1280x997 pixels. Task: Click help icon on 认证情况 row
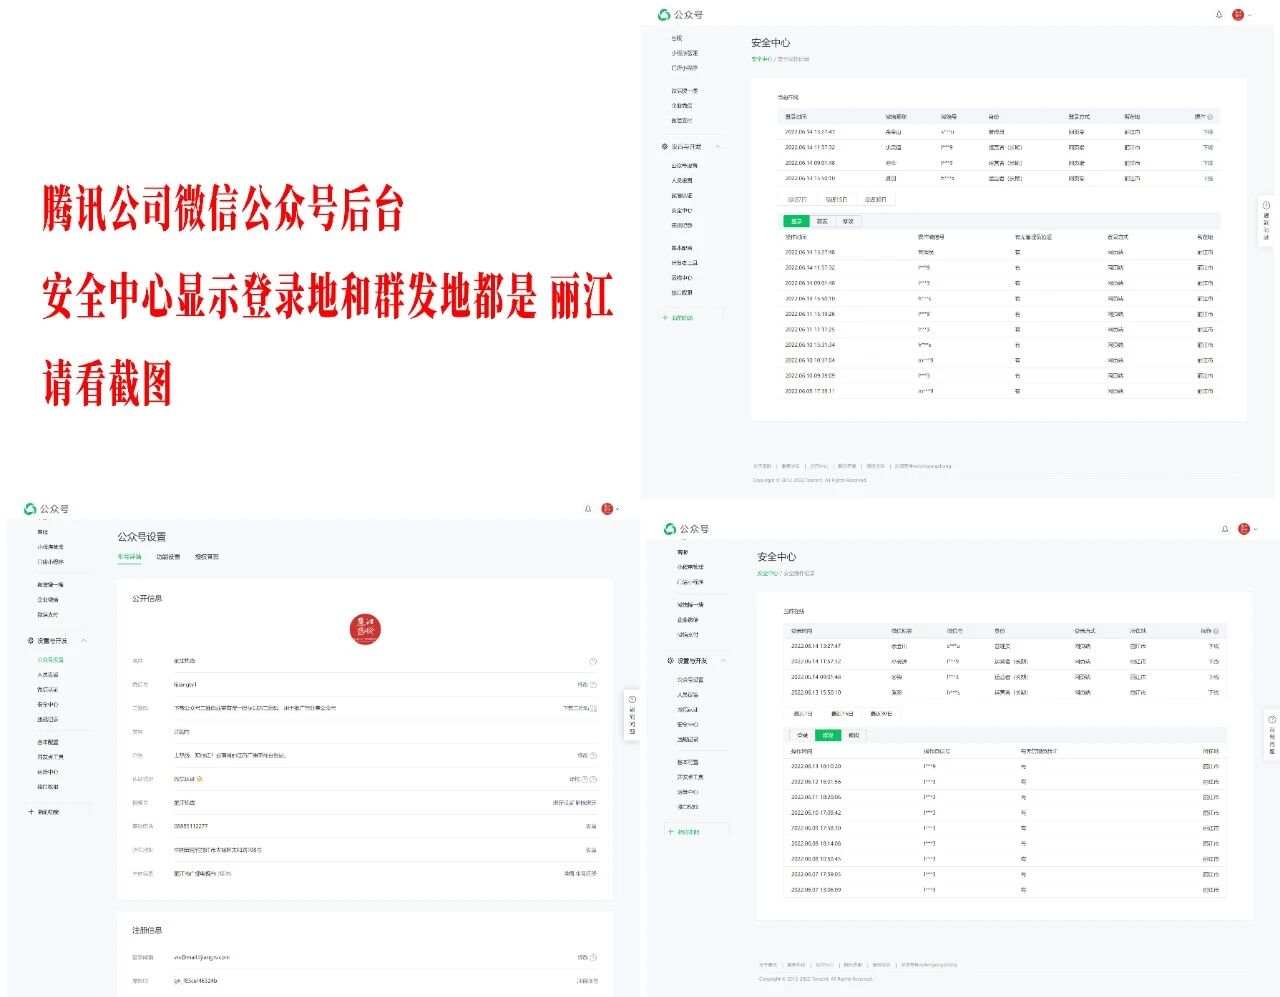[x=593, y=780]
